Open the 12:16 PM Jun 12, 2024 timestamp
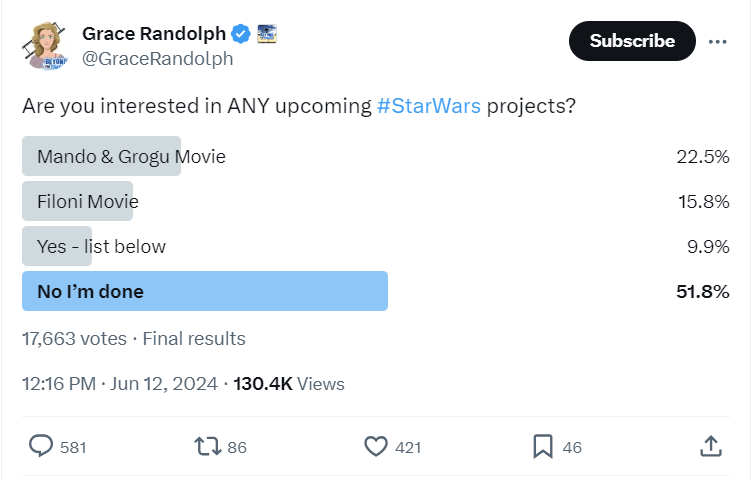754x480 pixels. (122, 383)
